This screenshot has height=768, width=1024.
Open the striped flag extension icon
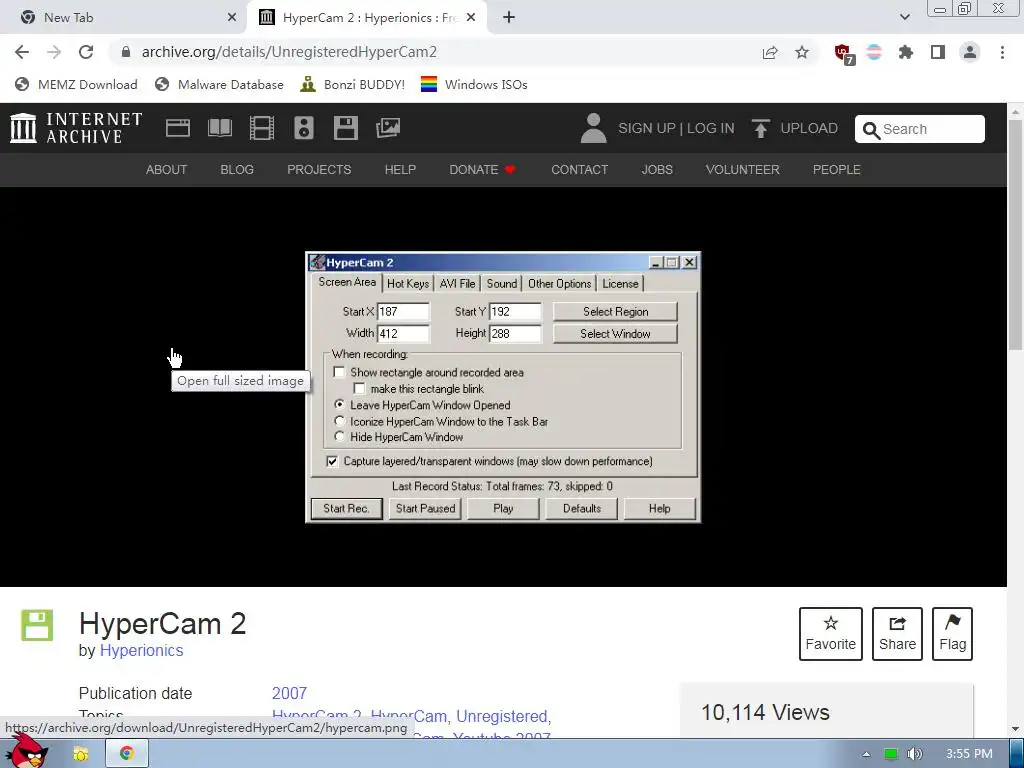pos(874,52)
